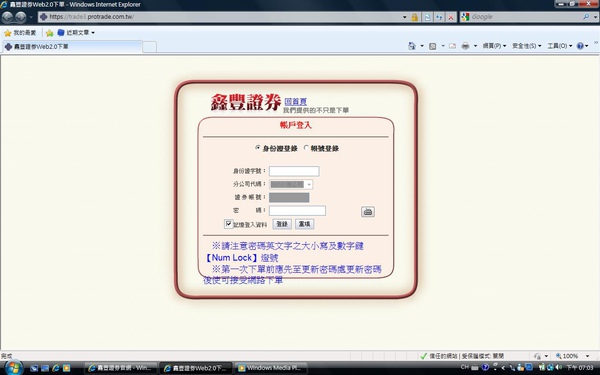This screenshot has height=375, width=600.
Task: Select the 鑫豐證券Web2.0下單 browser tab
Action: [x=72, y=47]
